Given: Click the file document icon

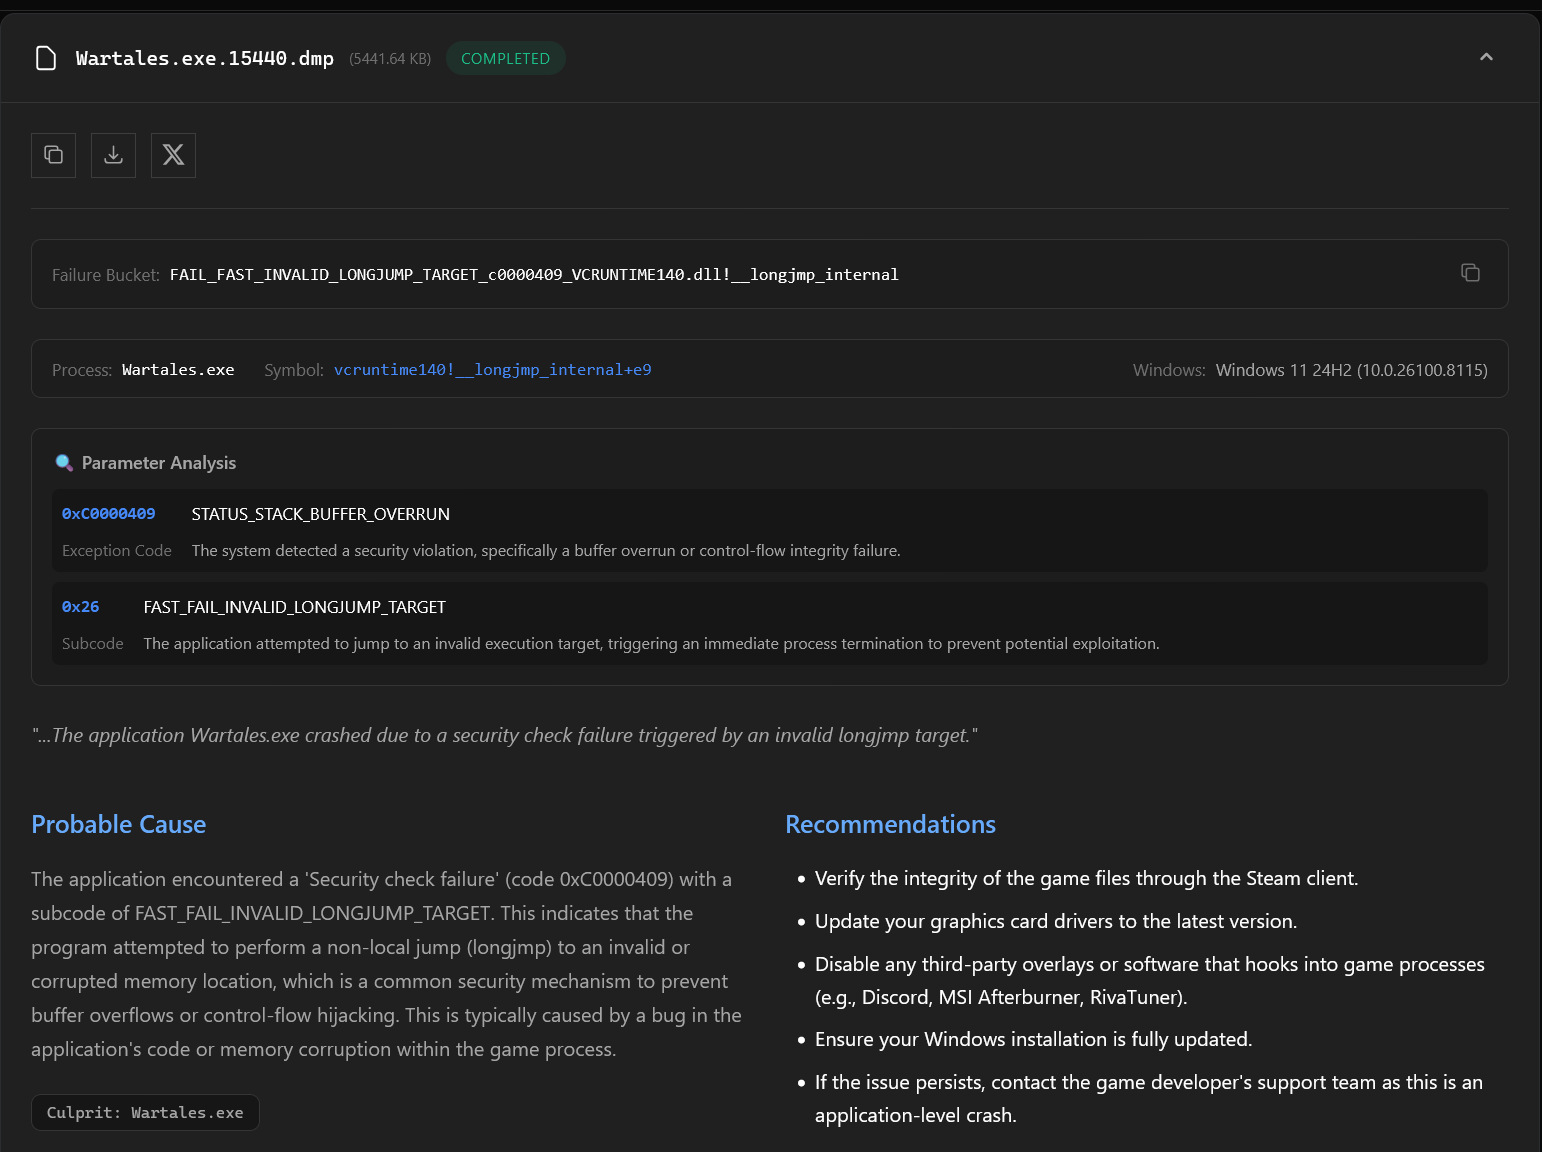Looking at the screenshot, I should (x=46, y=58).
